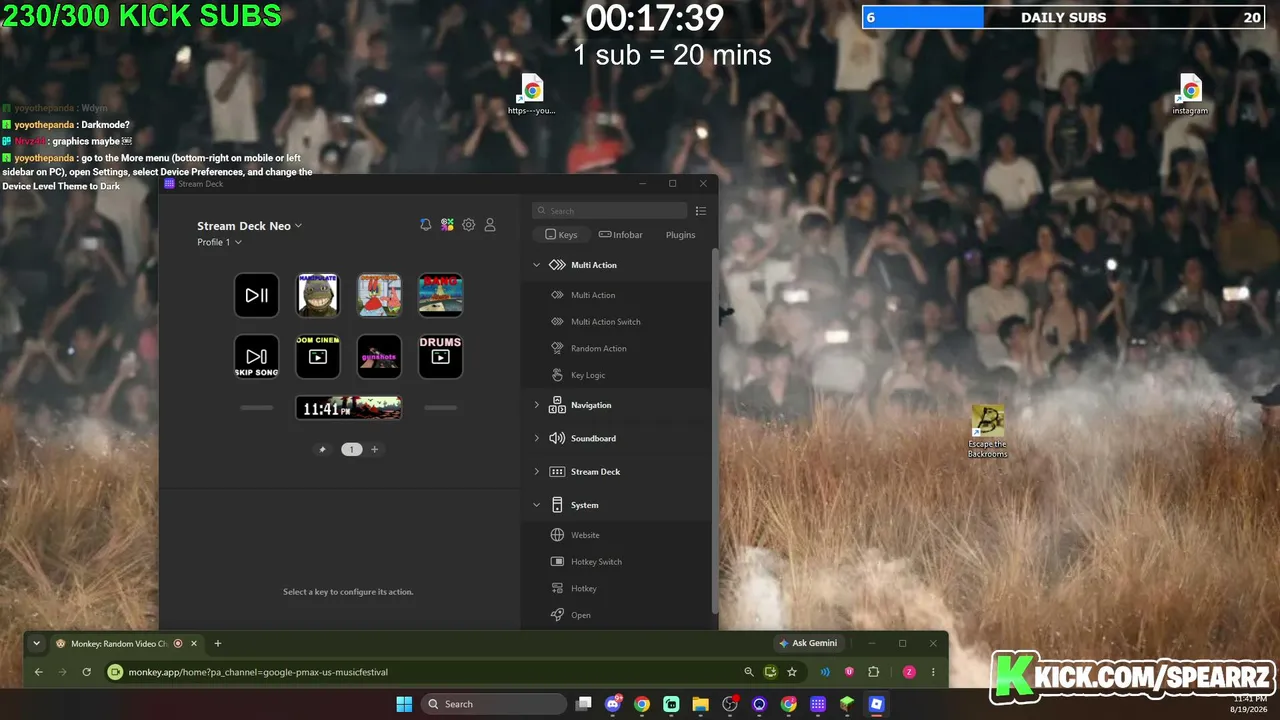The width and height of the screenshot is (1280, 720).
Task: Open the Profile 1 dropdown
Action: pos(219,242)
